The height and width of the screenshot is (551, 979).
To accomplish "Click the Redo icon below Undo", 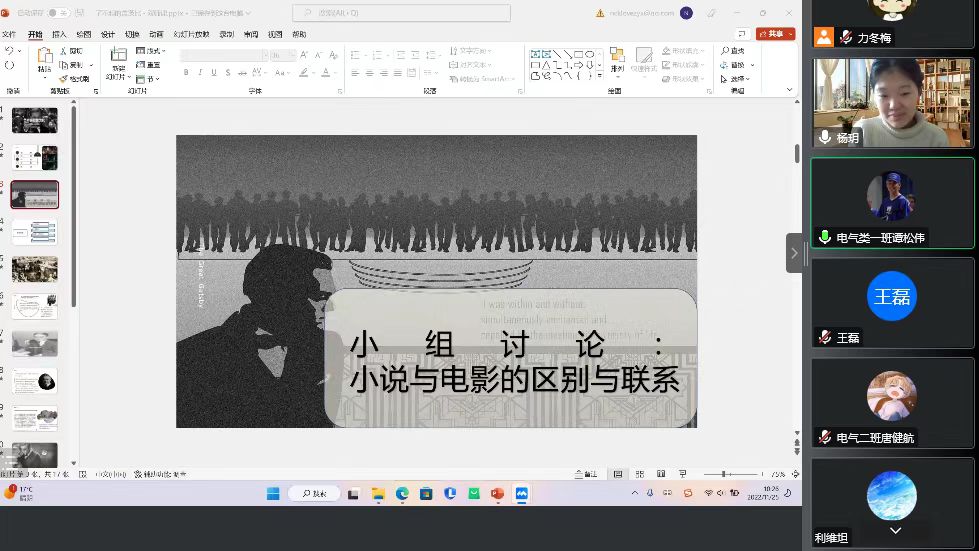I will coord(9,65).
